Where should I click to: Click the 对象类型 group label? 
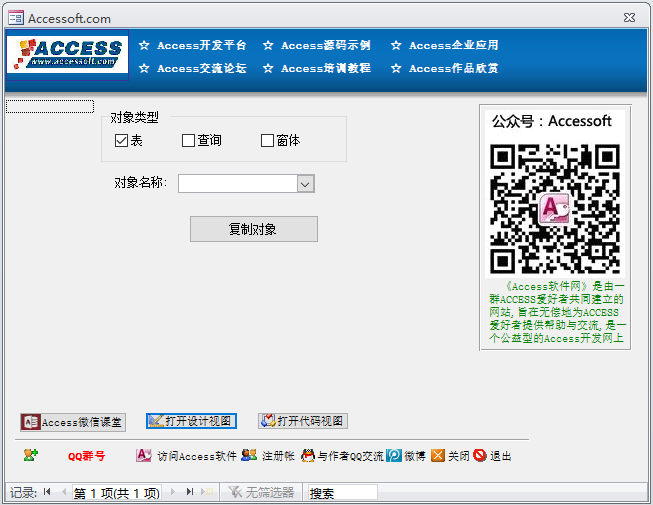click(135, 117)
